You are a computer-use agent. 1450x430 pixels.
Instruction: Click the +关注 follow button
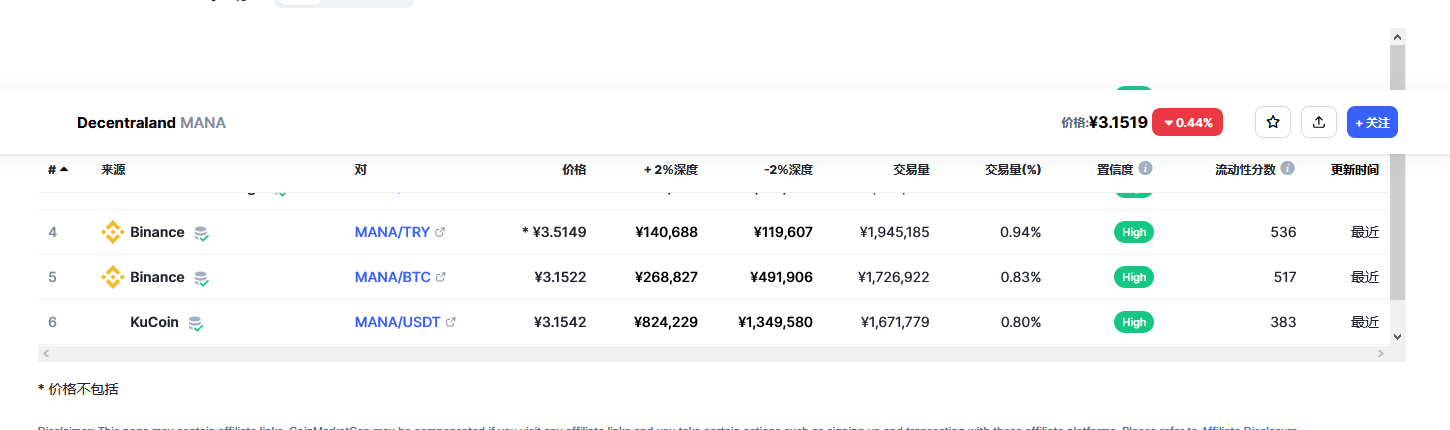(x=1372, y=122)
